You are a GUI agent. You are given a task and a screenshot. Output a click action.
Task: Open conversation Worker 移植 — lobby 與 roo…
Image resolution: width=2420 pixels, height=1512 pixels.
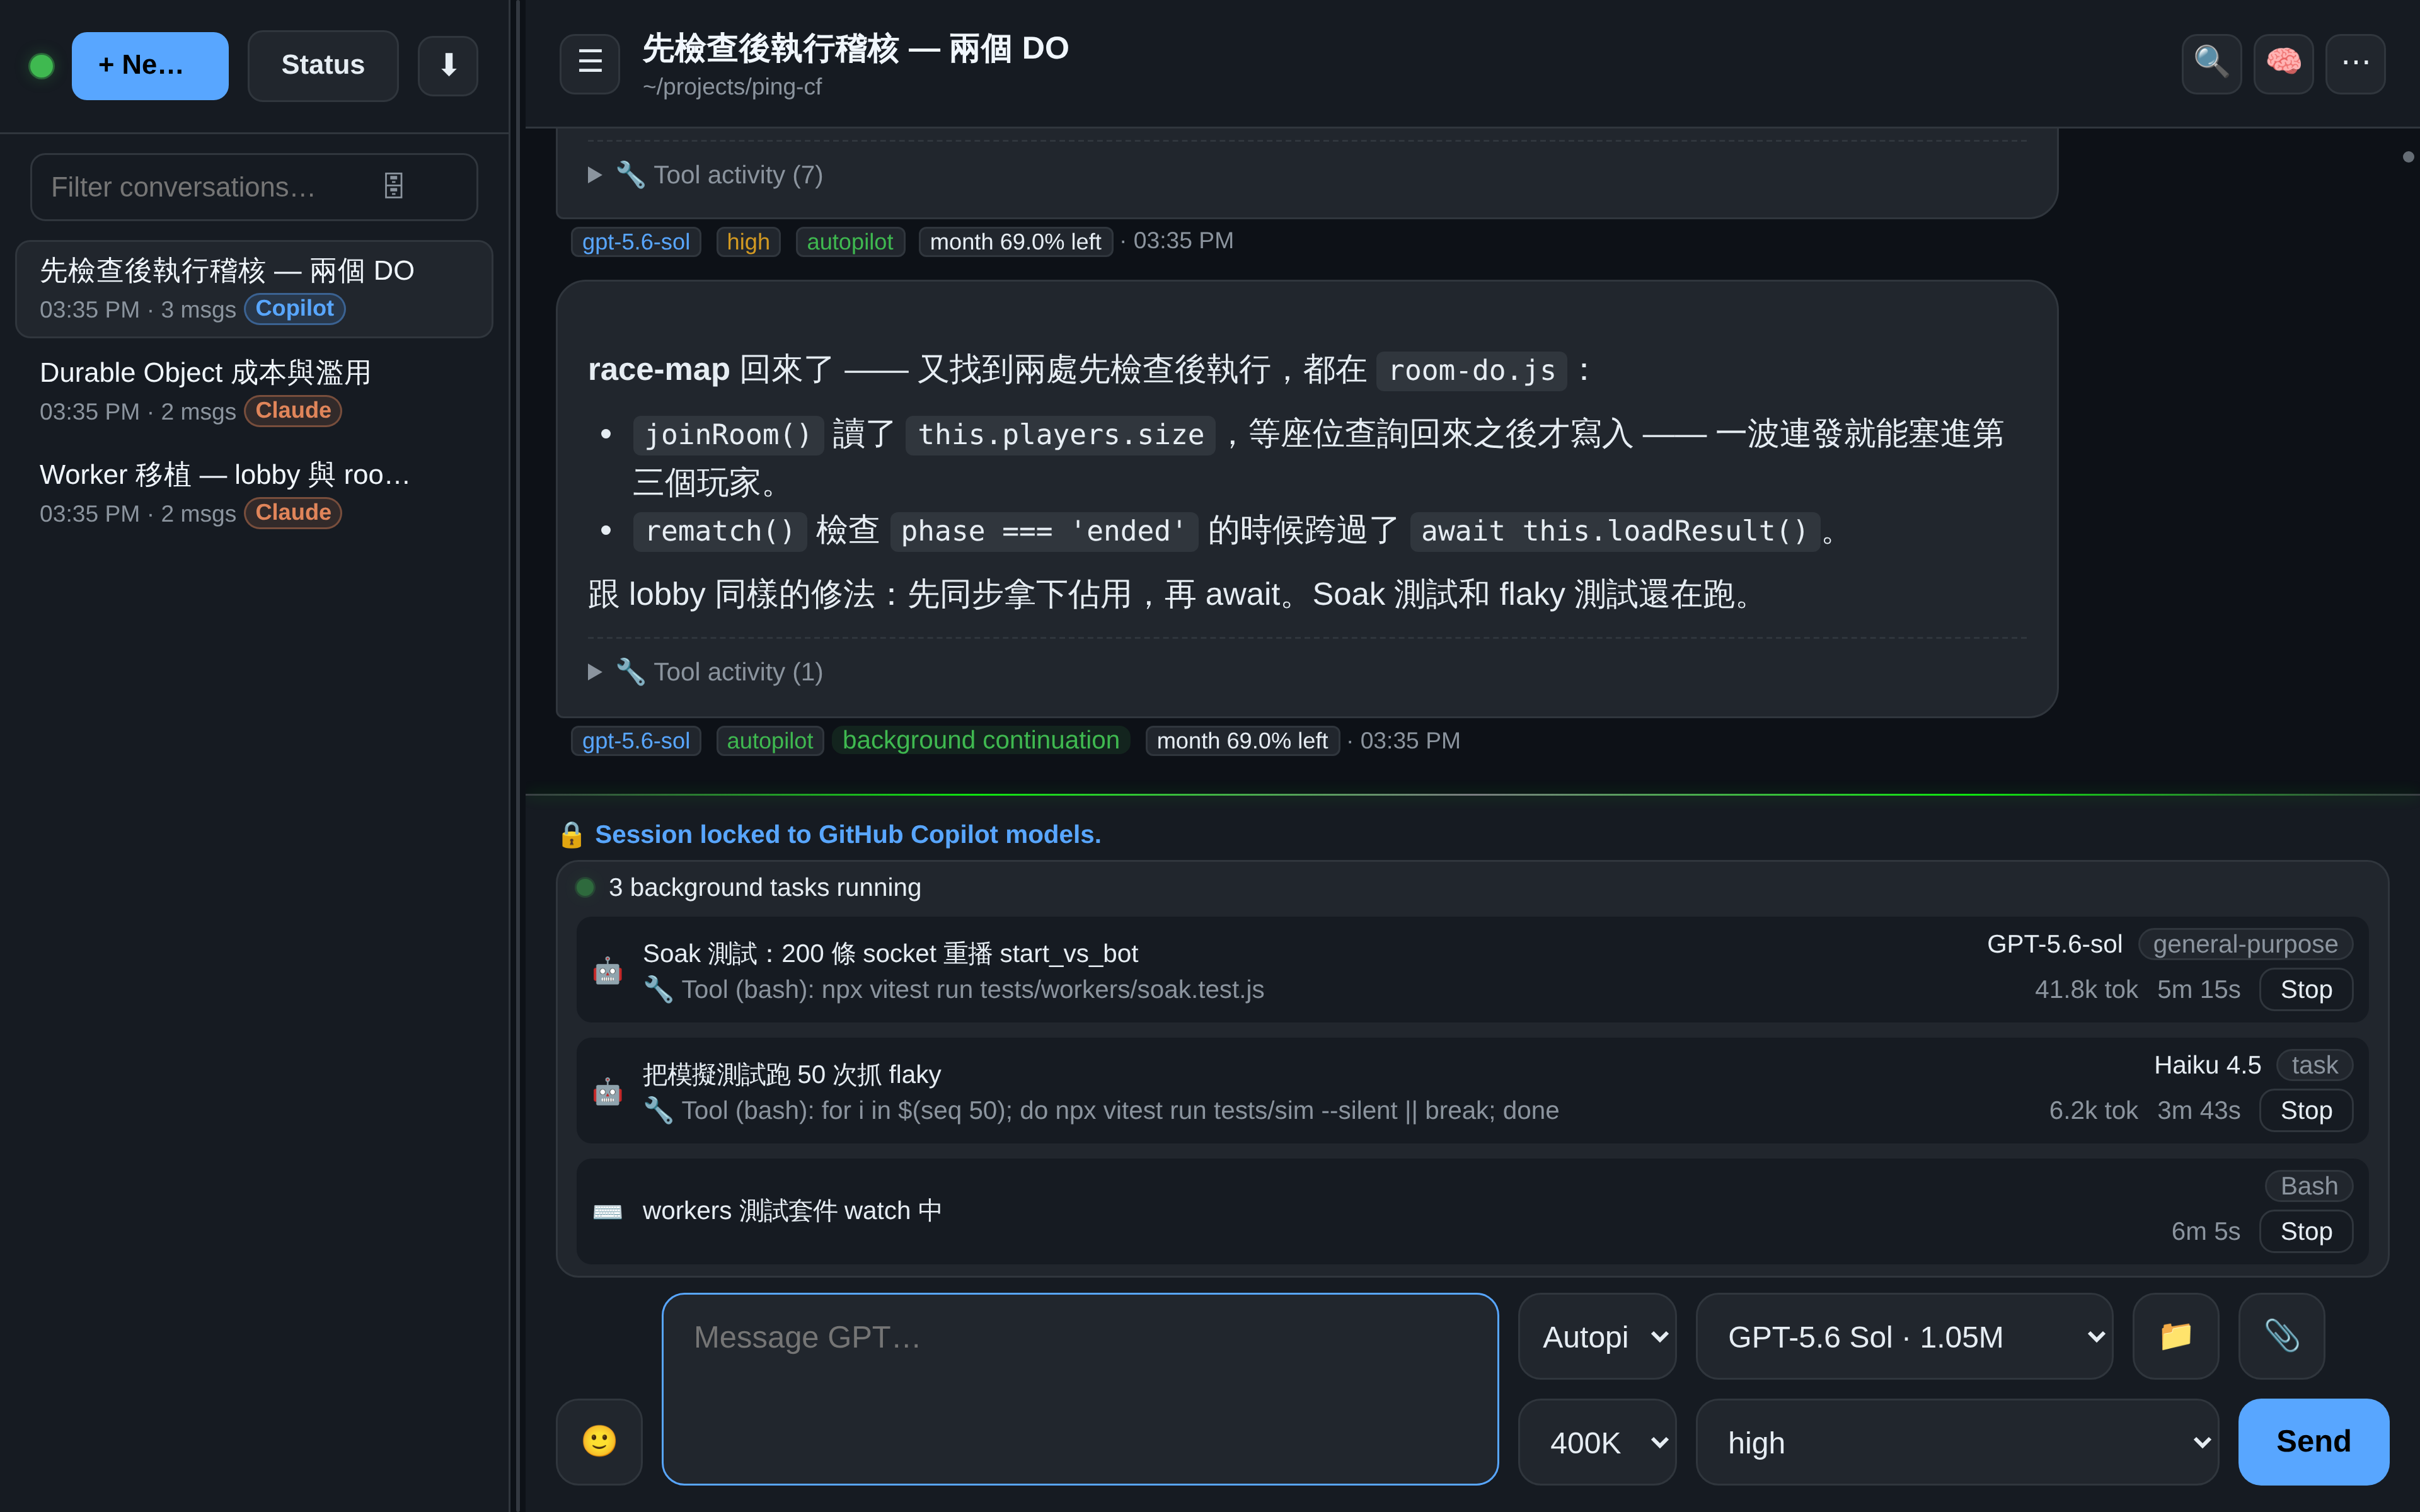pyautogui.click(x=254, y=493)
